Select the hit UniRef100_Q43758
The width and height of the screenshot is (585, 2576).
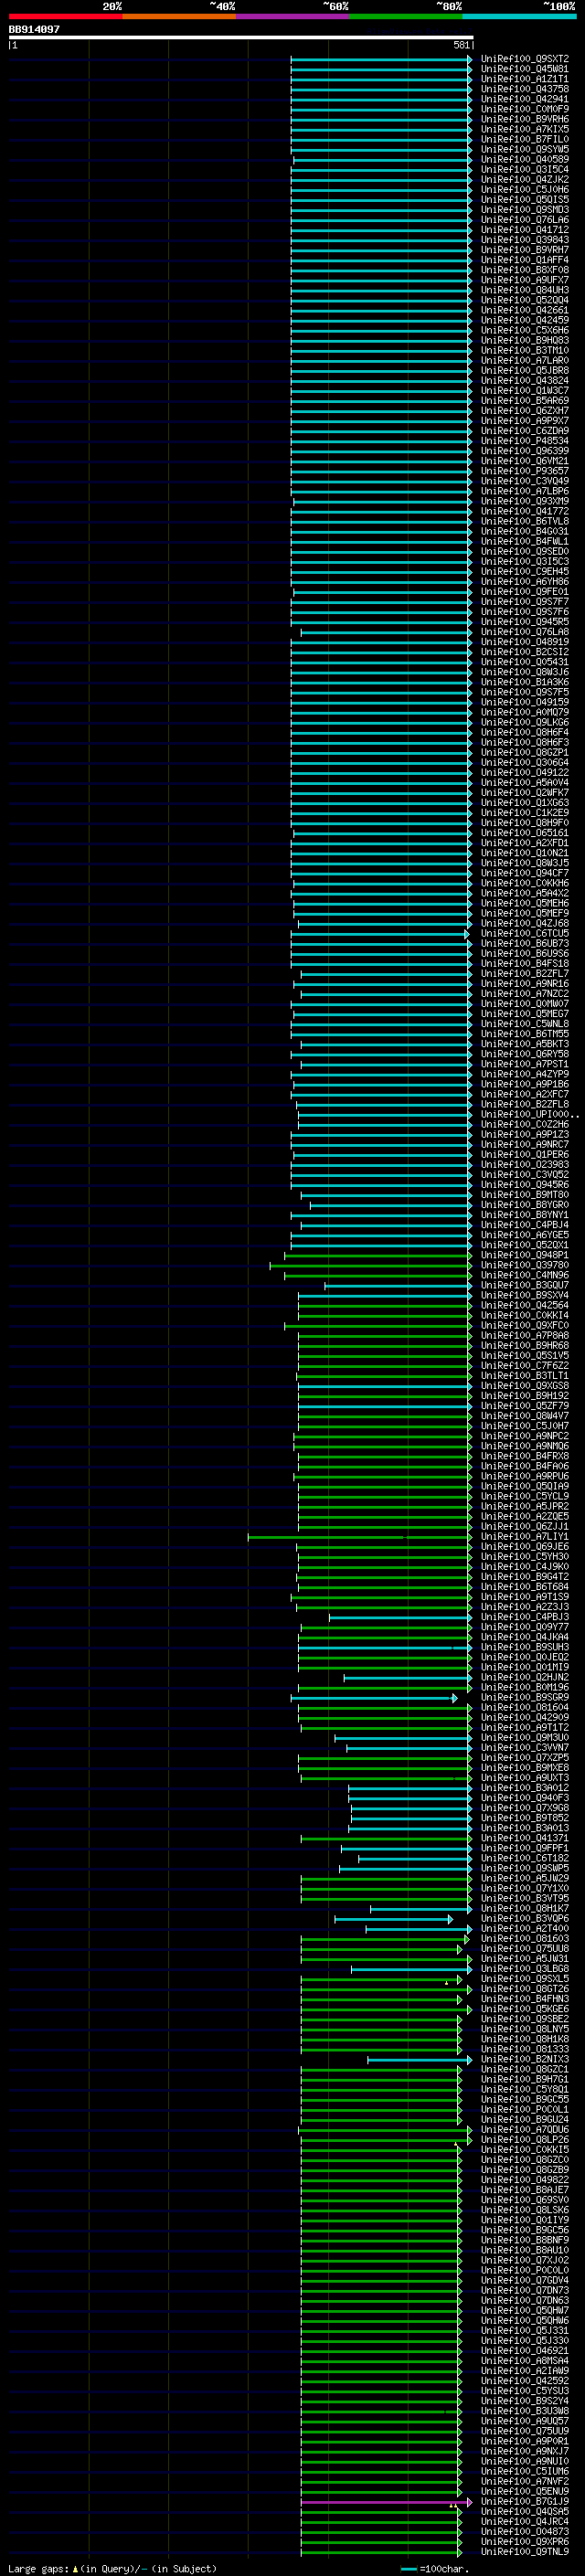[524, 89]
